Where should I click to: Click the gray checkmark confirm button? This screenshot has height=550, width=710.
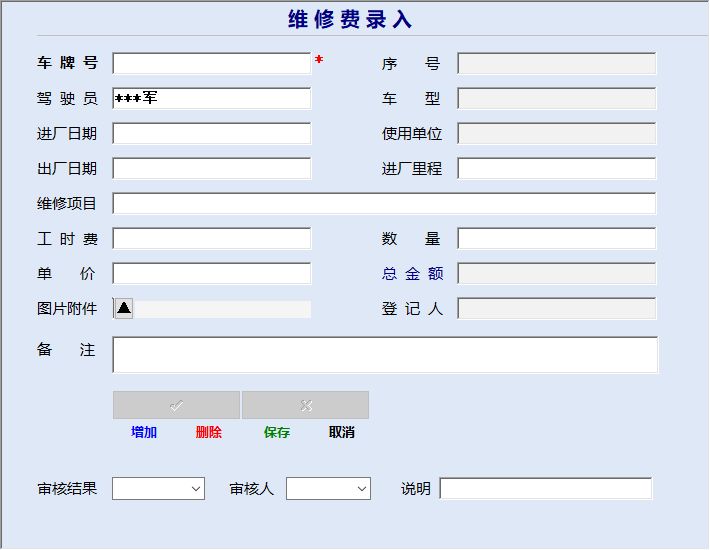click(176, 405)
